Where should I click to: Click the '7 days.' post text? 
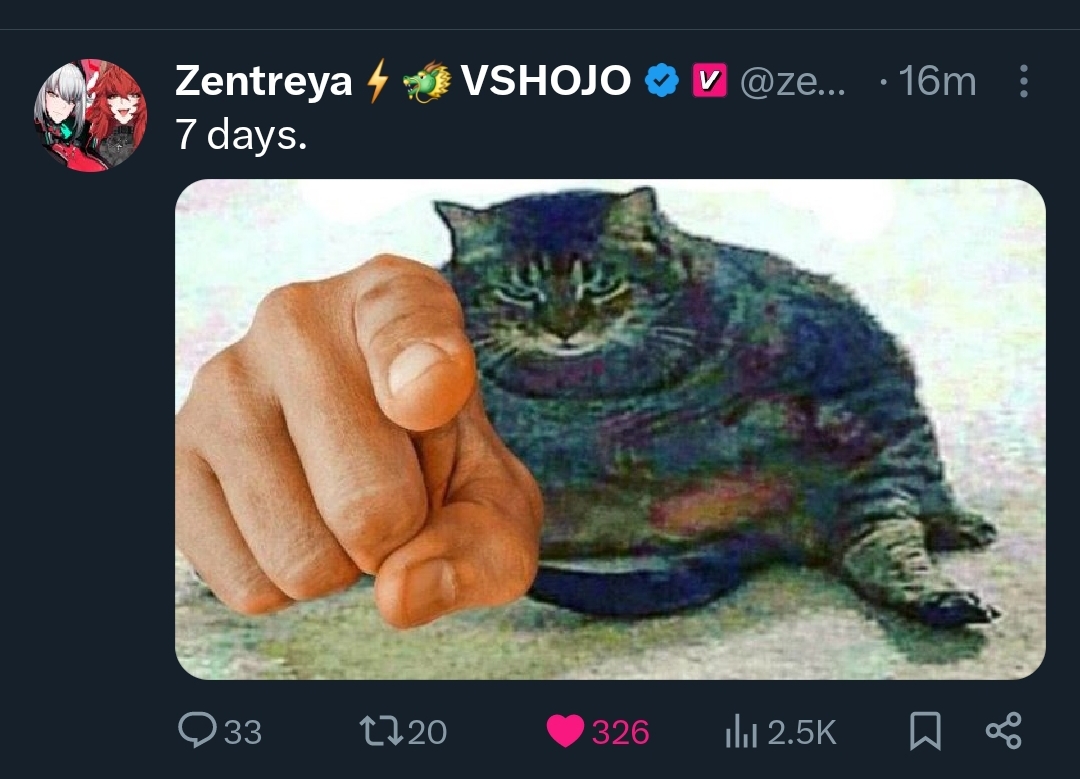[241, 134]
